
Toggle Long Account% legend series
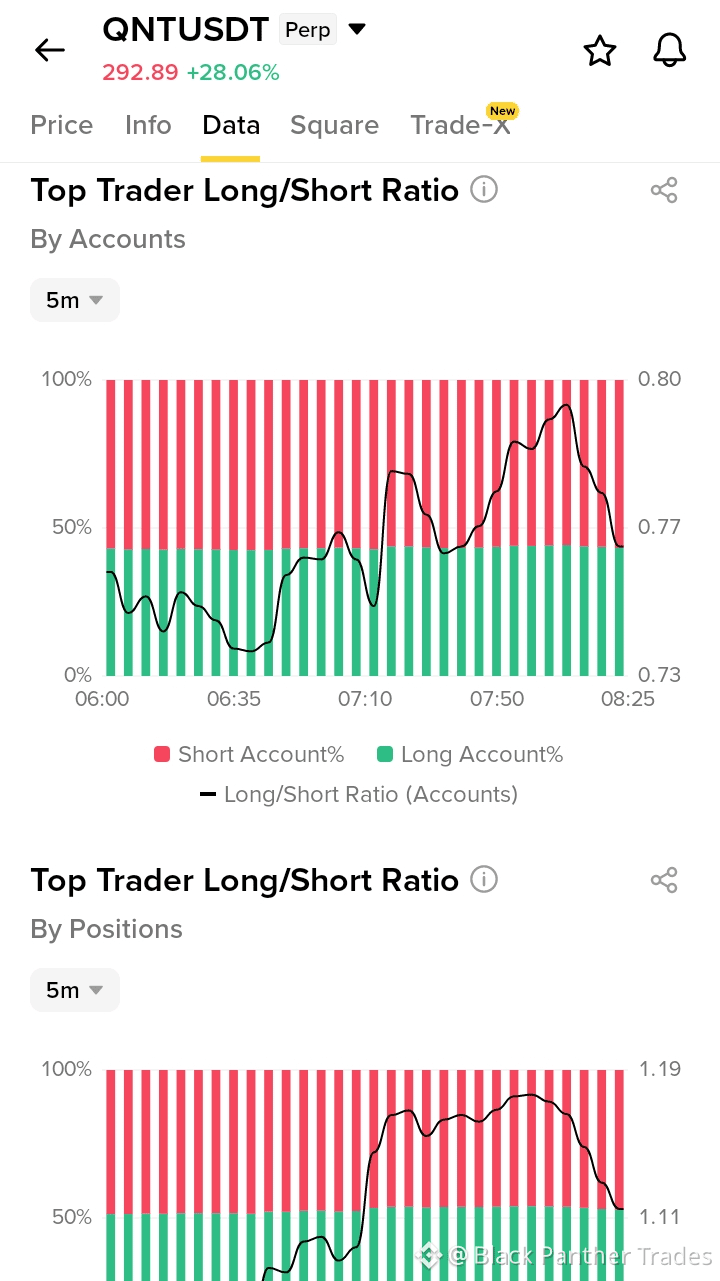(x=469, y=755)
